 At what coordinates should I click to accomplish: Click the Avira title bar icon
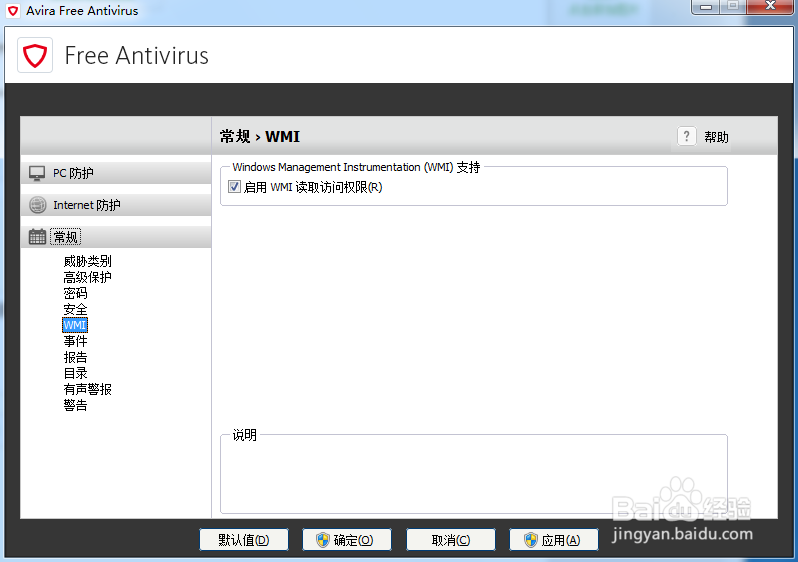(x=13, y=11)
